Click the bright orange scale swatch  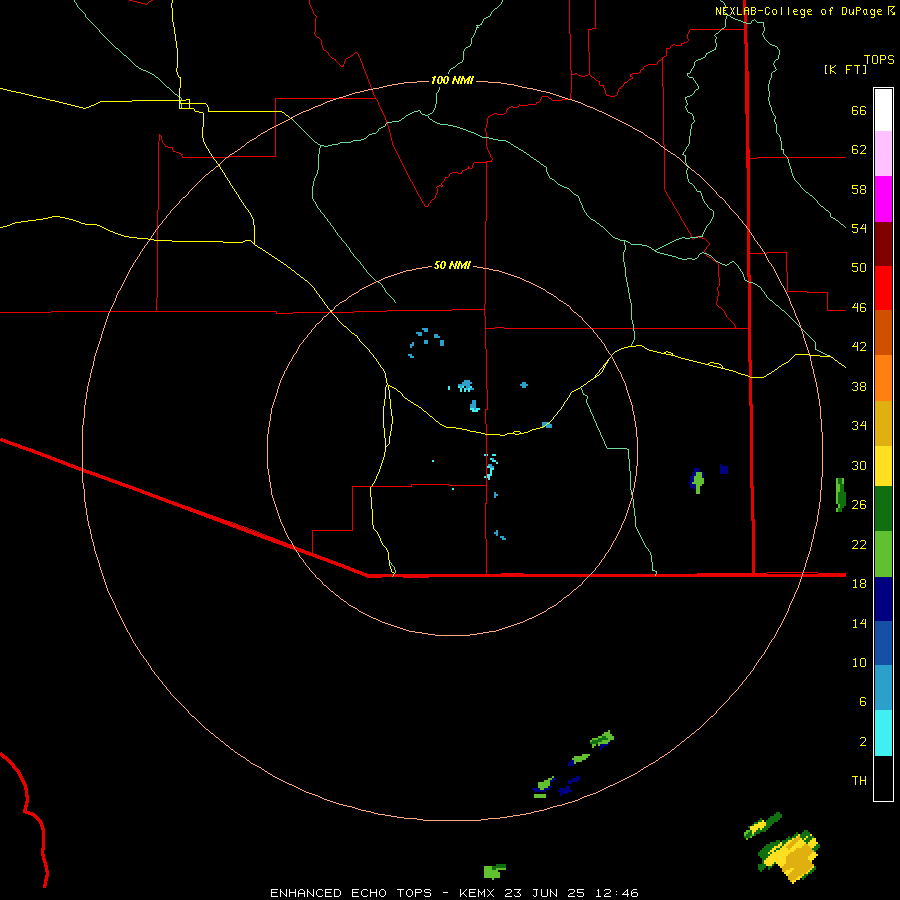tap(883, 378)
